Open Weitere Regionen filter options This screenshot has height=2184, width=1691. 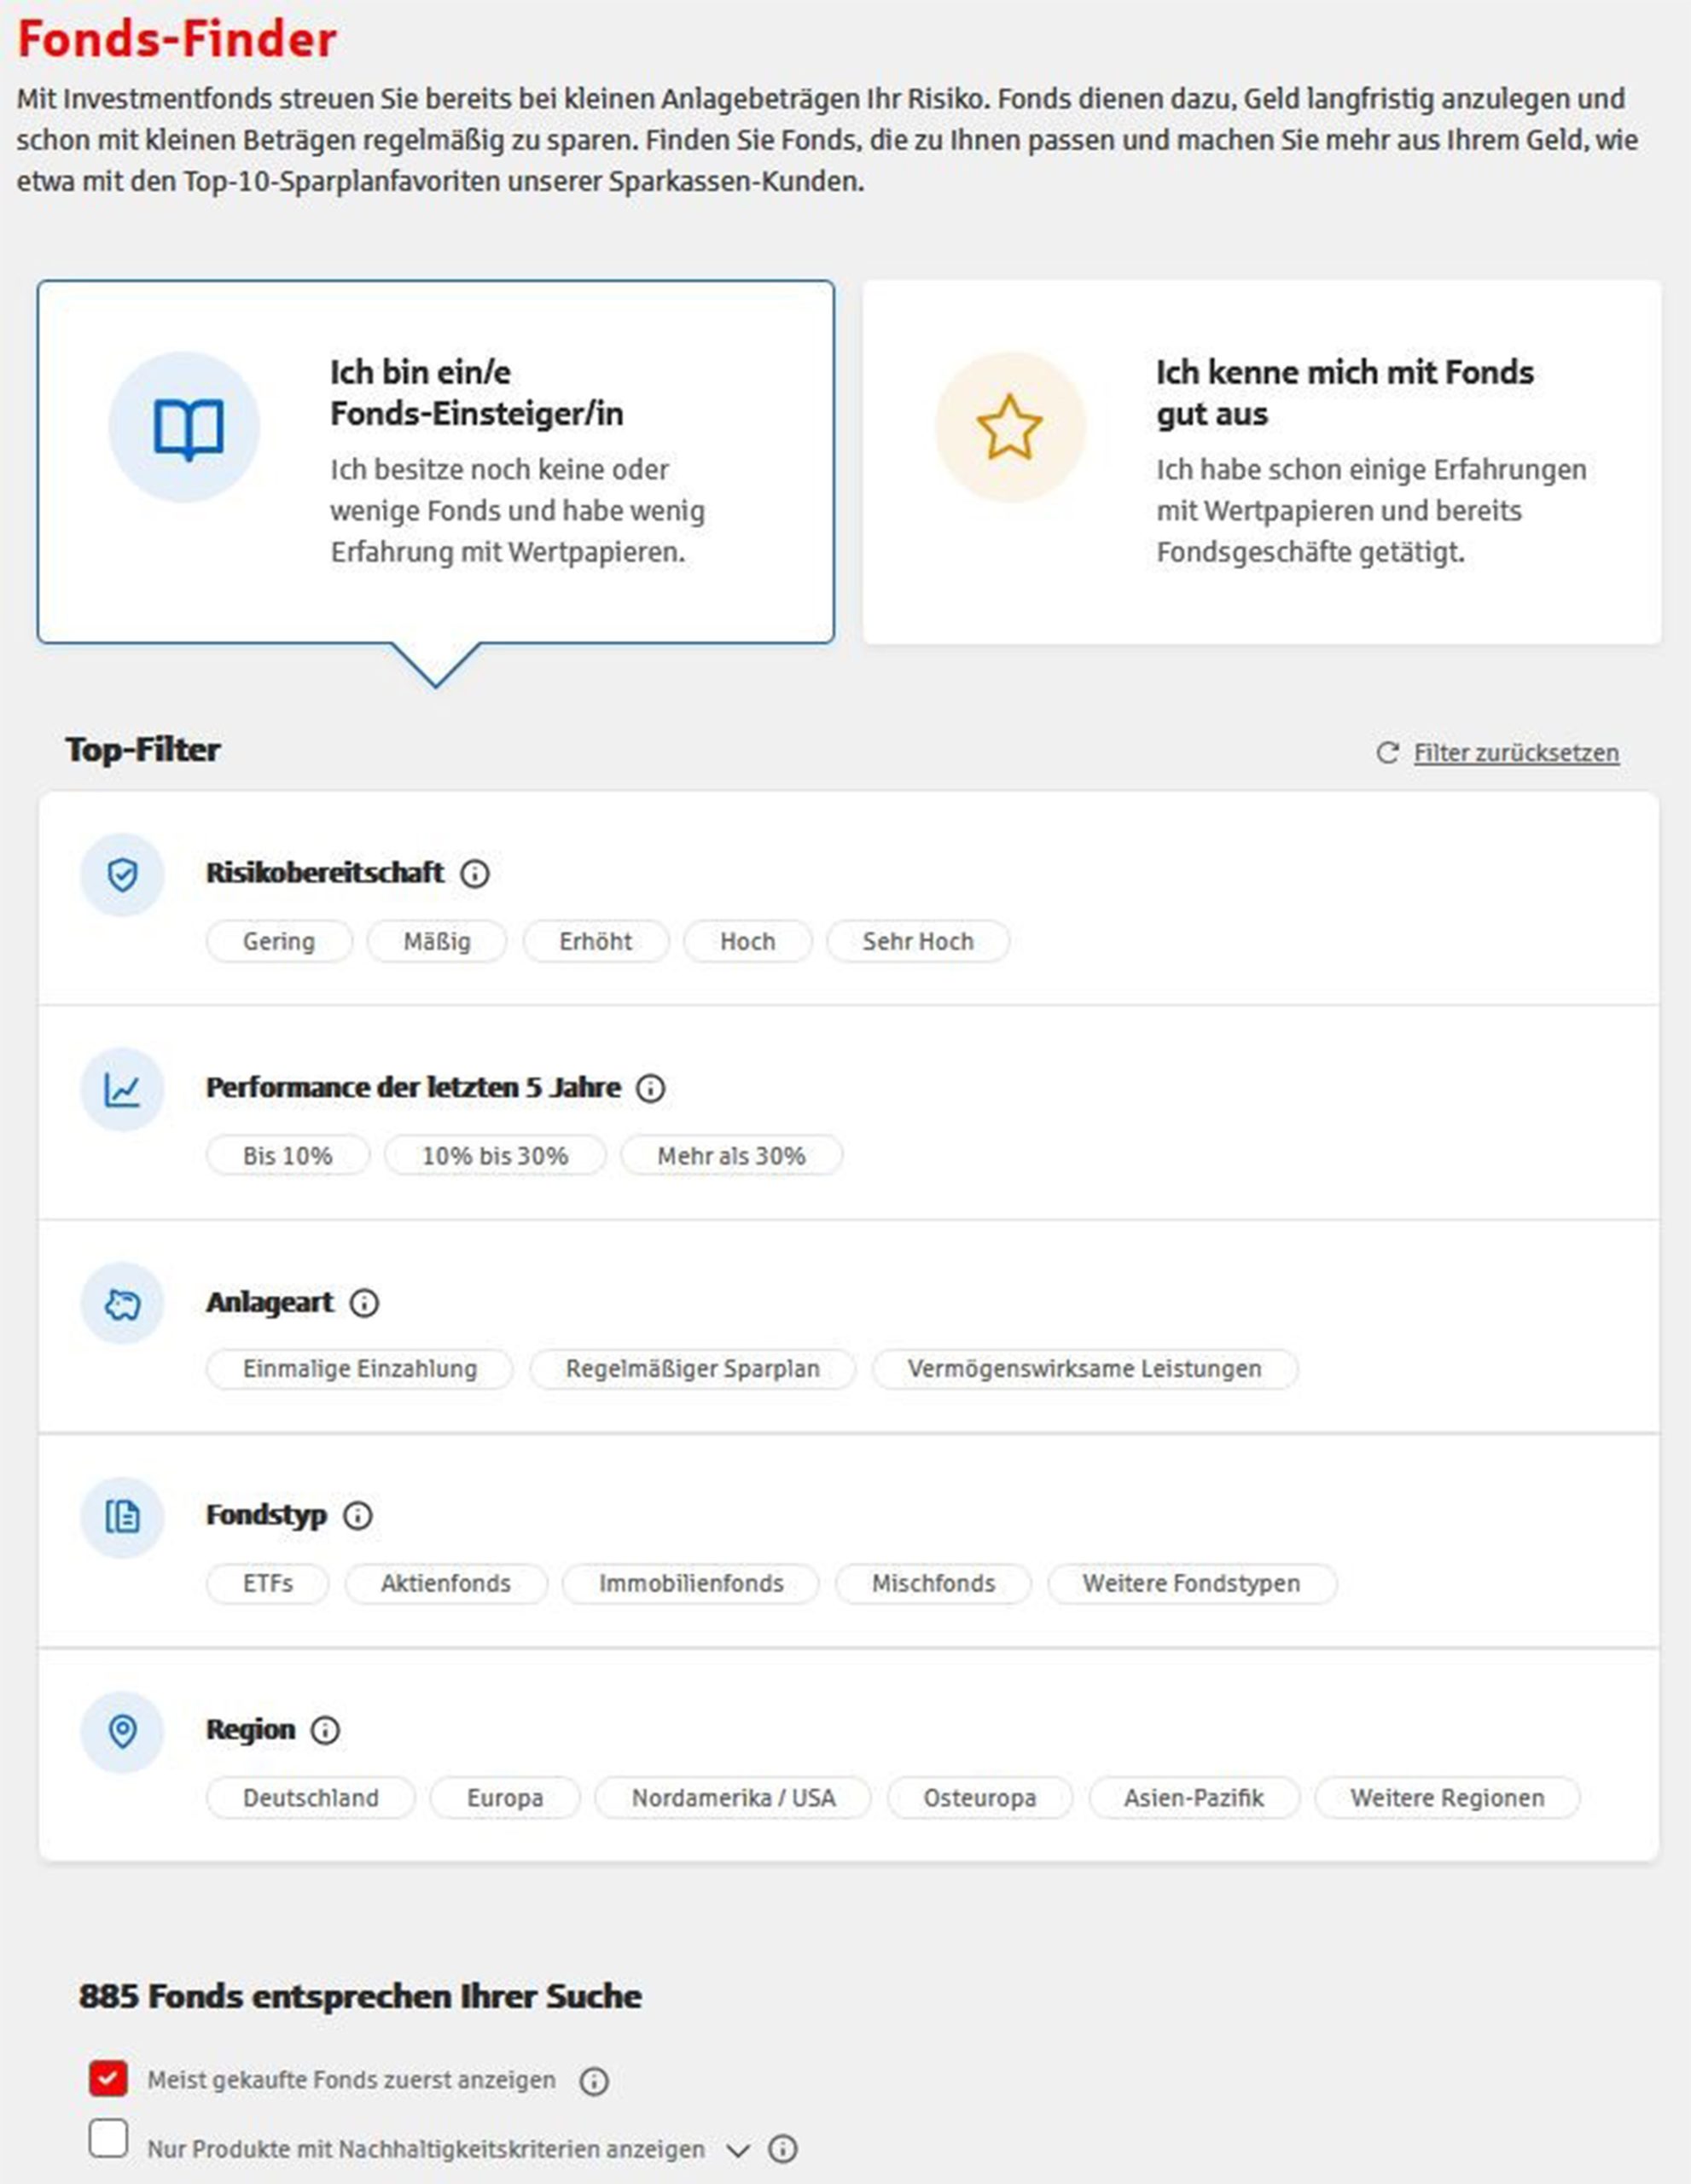click(x=1446, y=1798)
